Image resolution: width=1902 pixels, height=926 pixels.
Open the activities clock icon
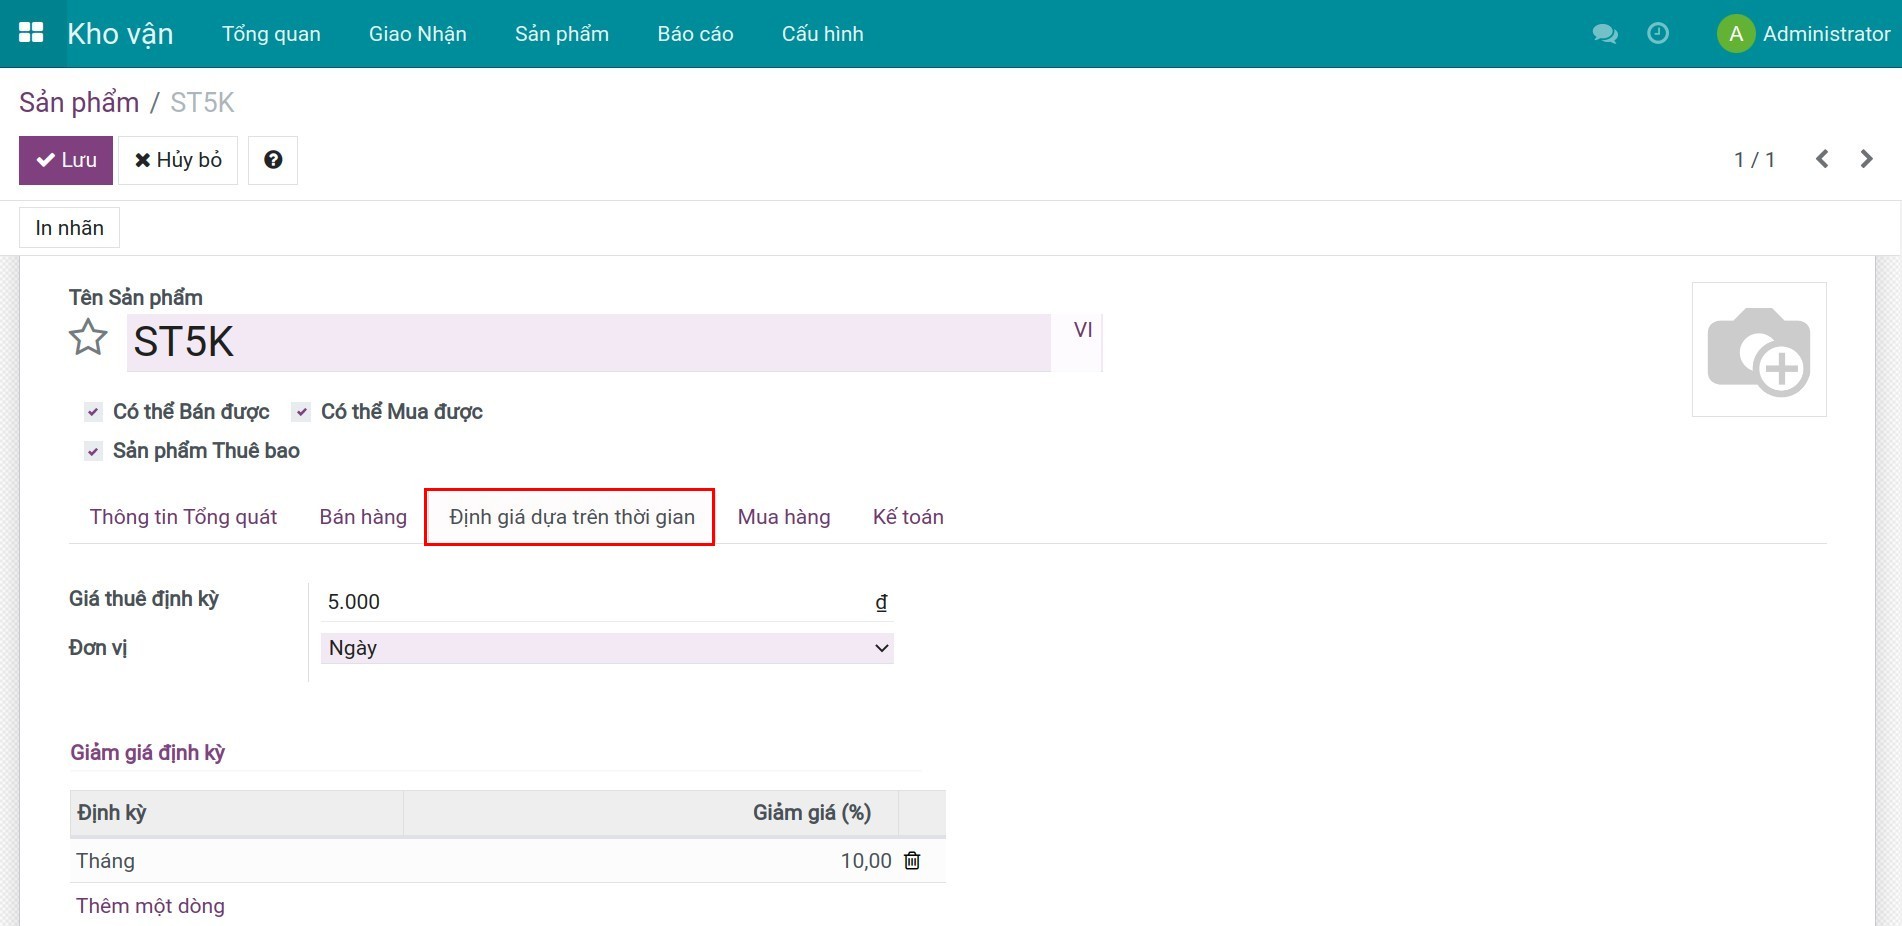coord(1657,34)
